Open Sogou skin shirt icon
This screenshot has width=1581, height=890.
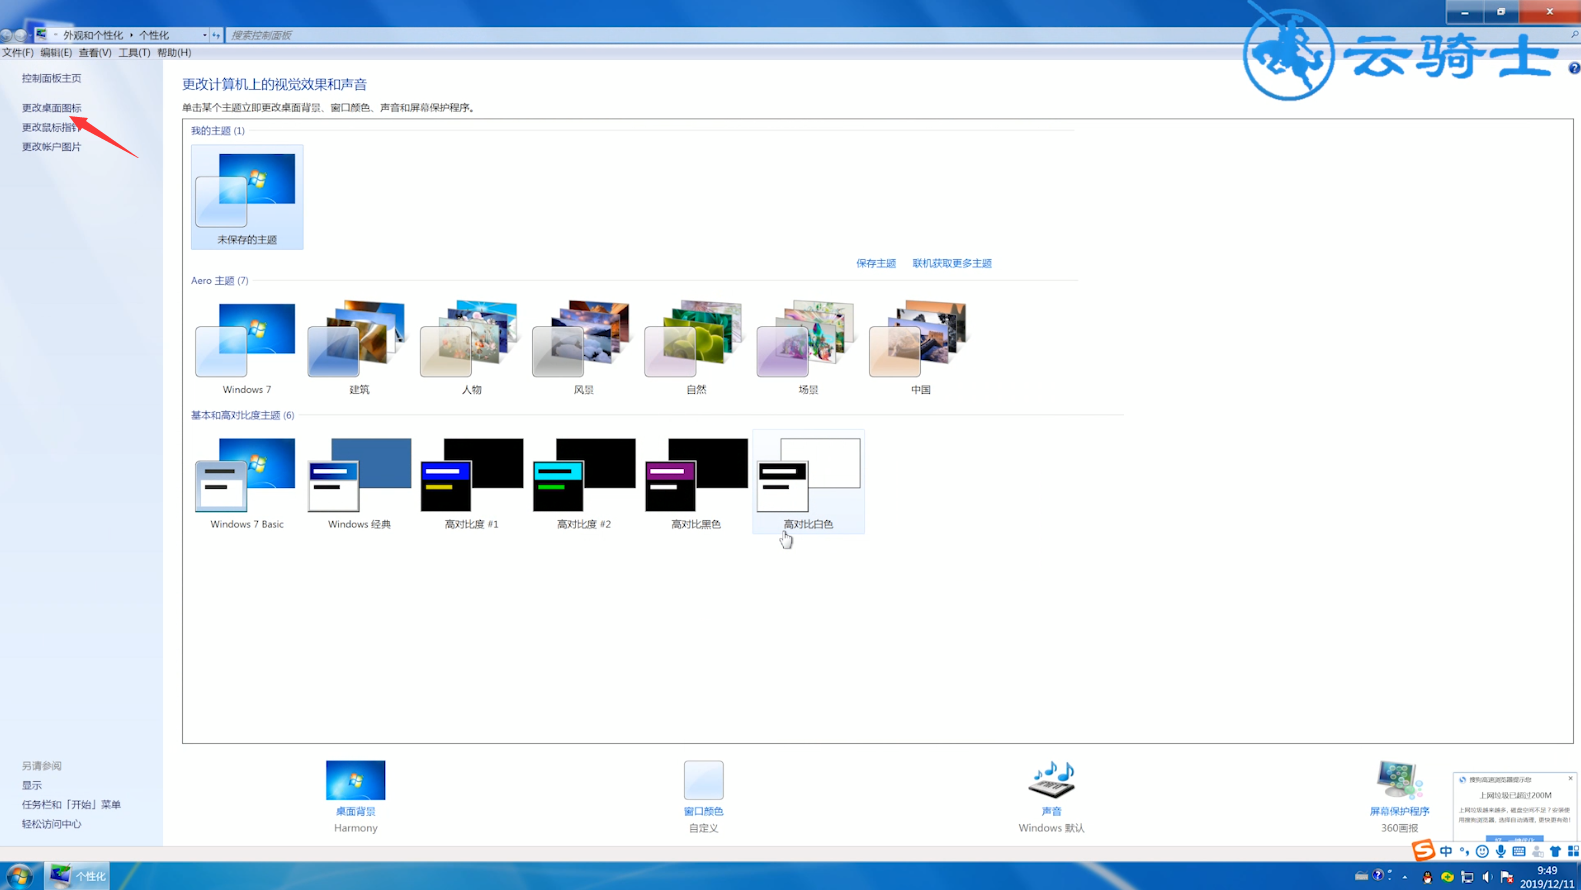click(x=1555, y=851)
